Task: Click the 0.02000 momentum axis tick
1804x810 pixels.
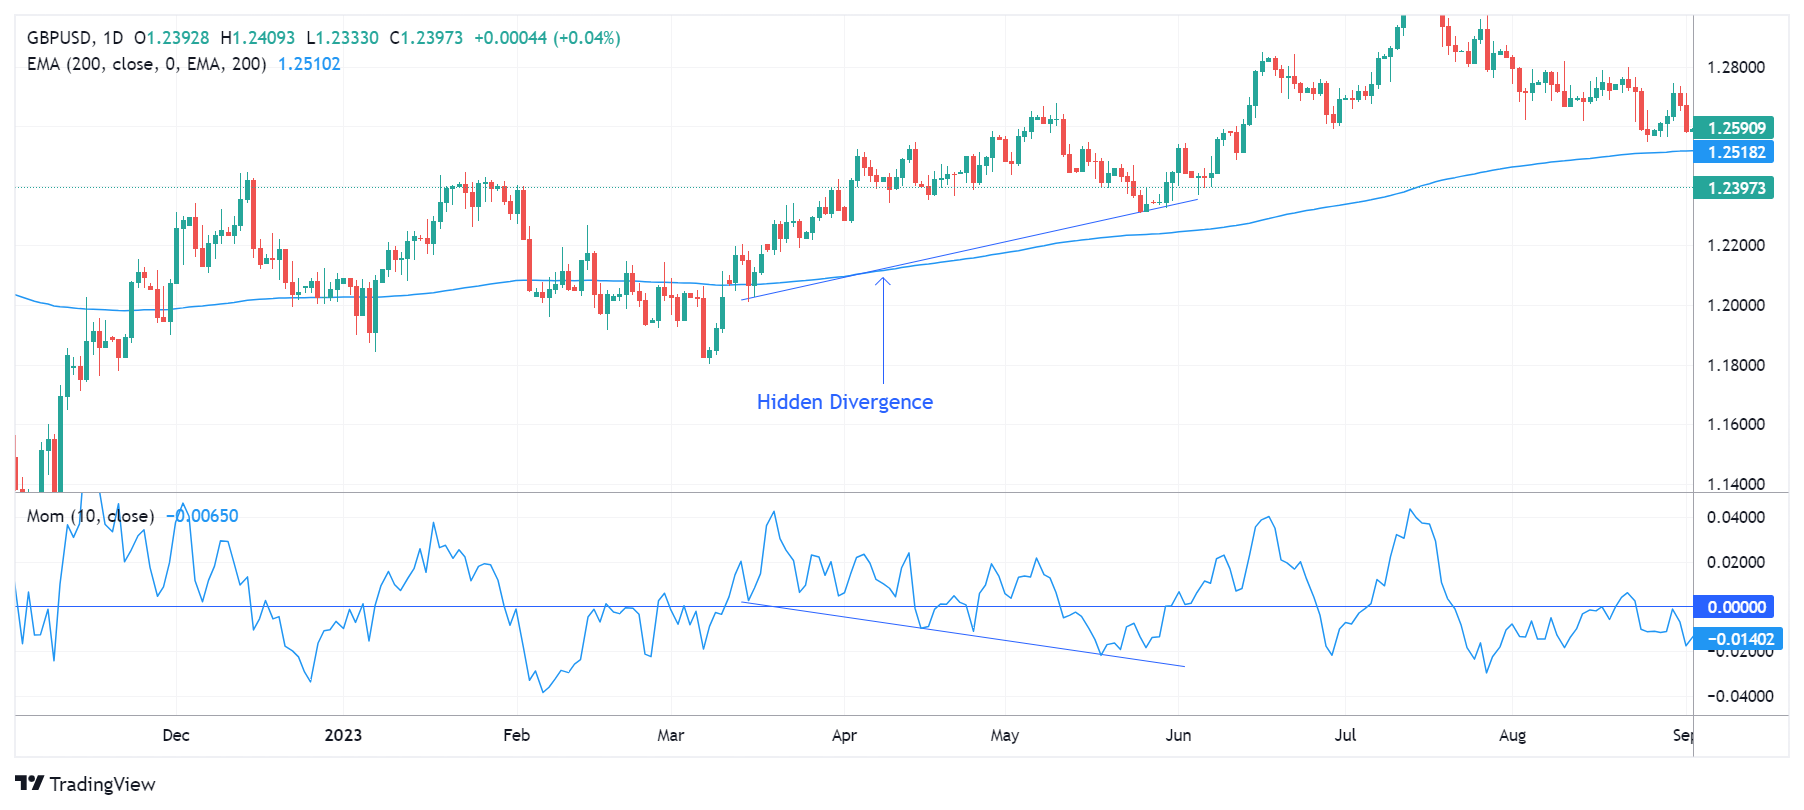Action: click(x=1736, y=562)
